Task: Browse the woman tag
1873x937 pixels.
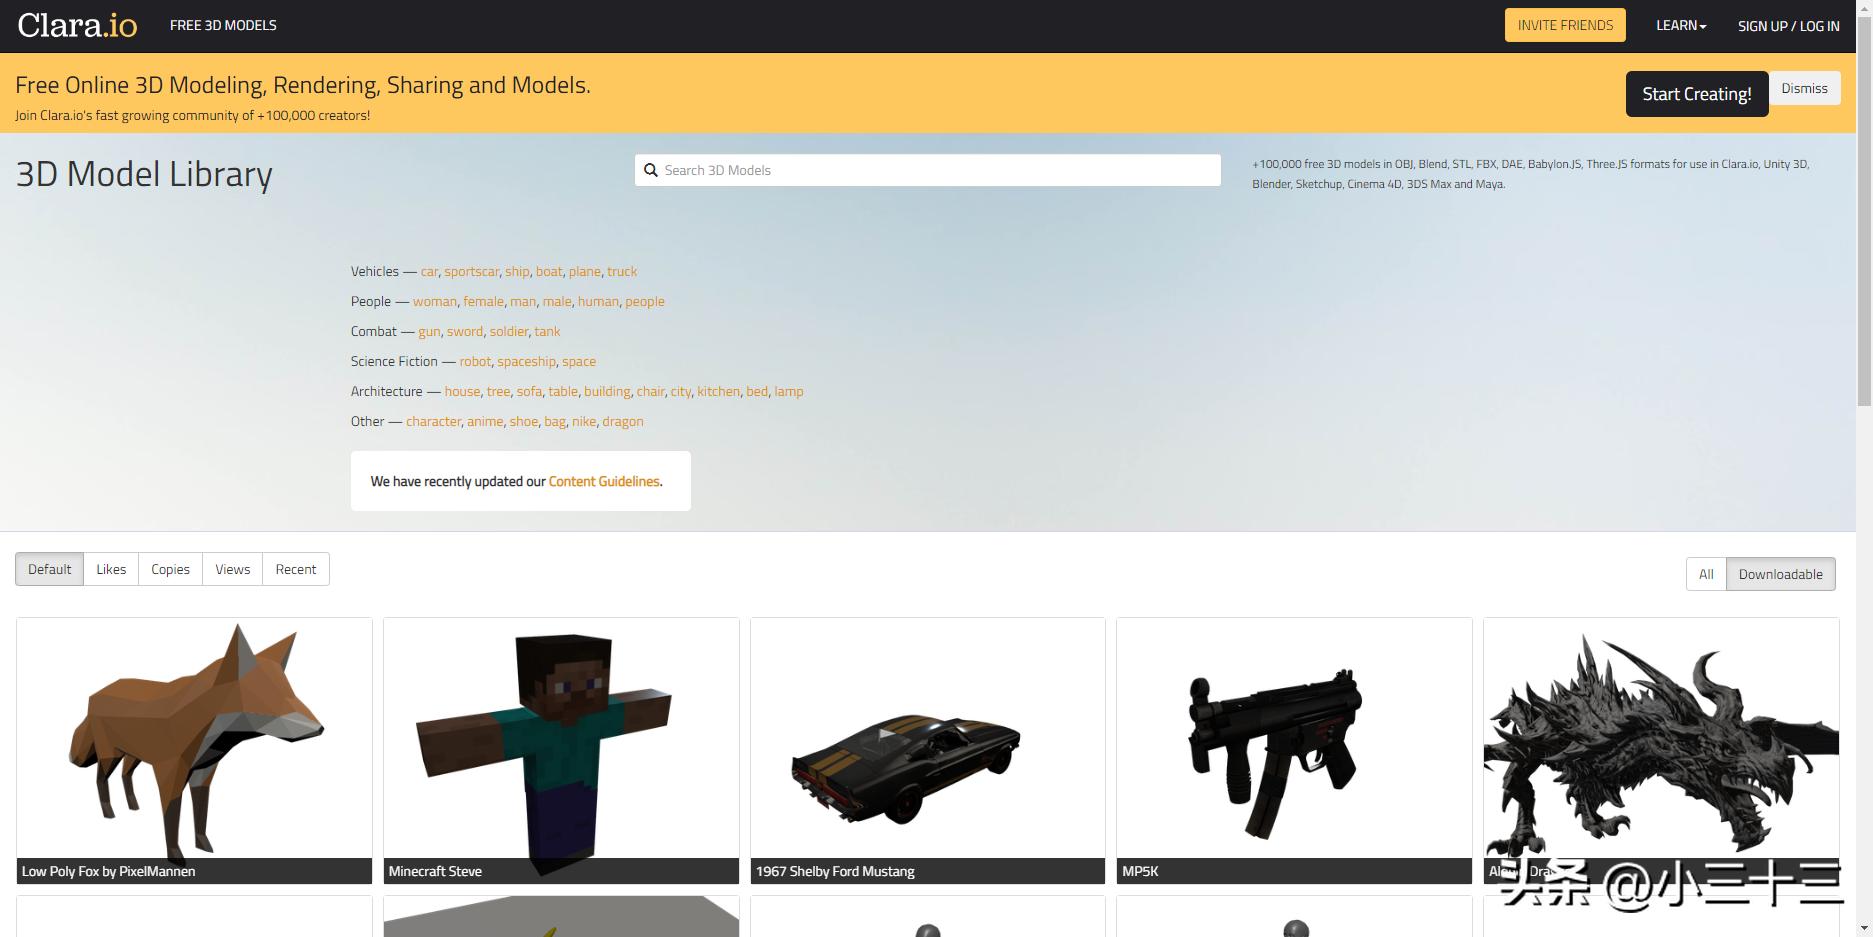Action: [435, 301]
